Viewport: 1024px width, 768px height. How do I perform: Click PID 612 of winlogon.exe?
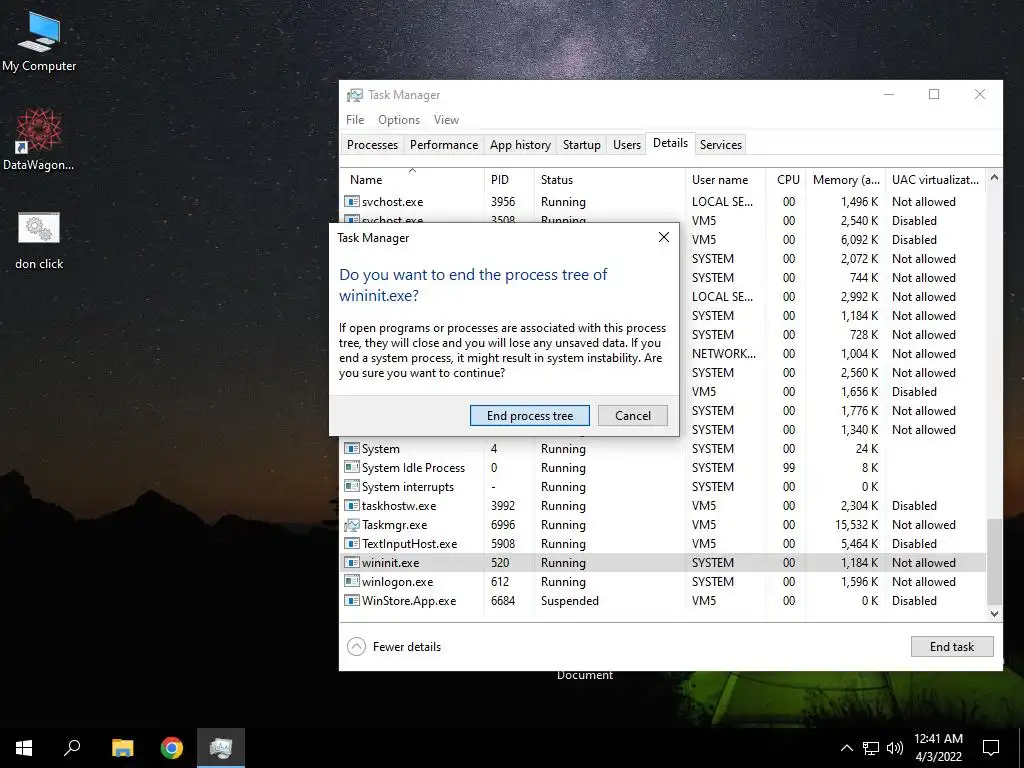tap(500, 581)
